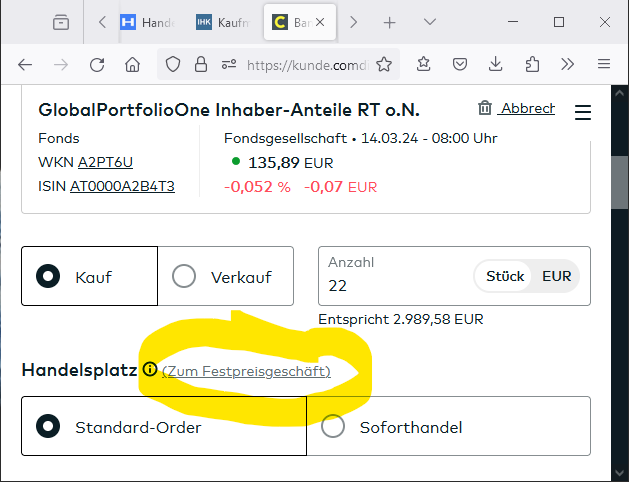Screen dimensions: 629x482
Task: Go to the browser home page
Action: [x=132, y=65]
